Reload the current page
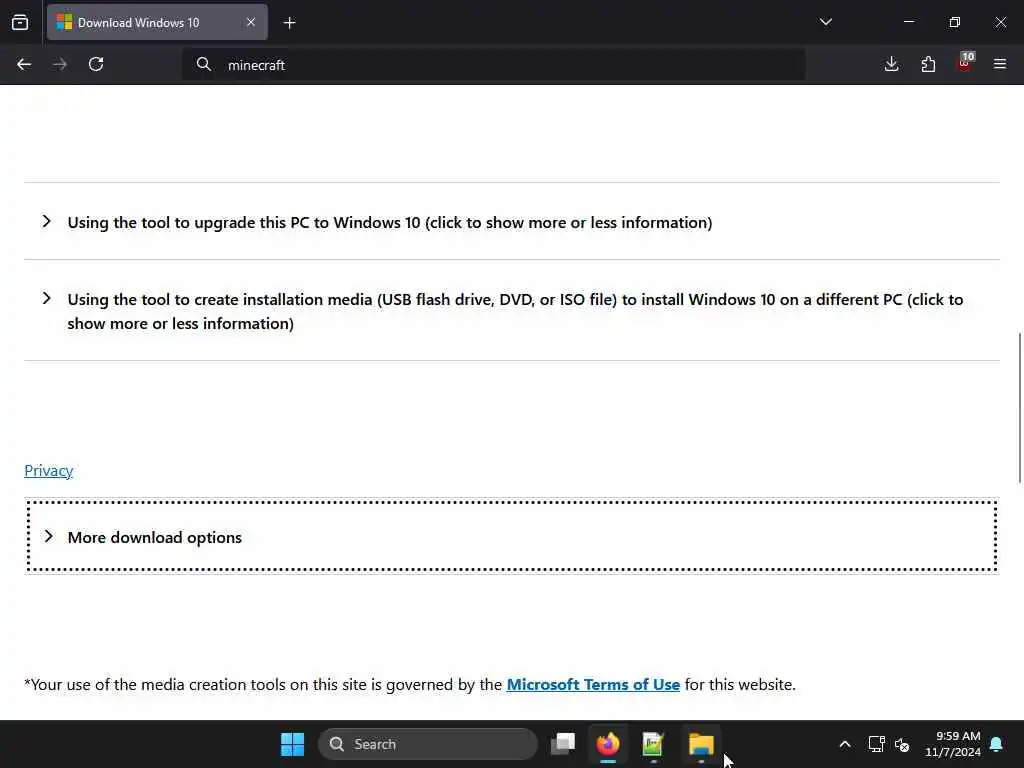Screen dimensions: 1024x768 coord(96,64)
